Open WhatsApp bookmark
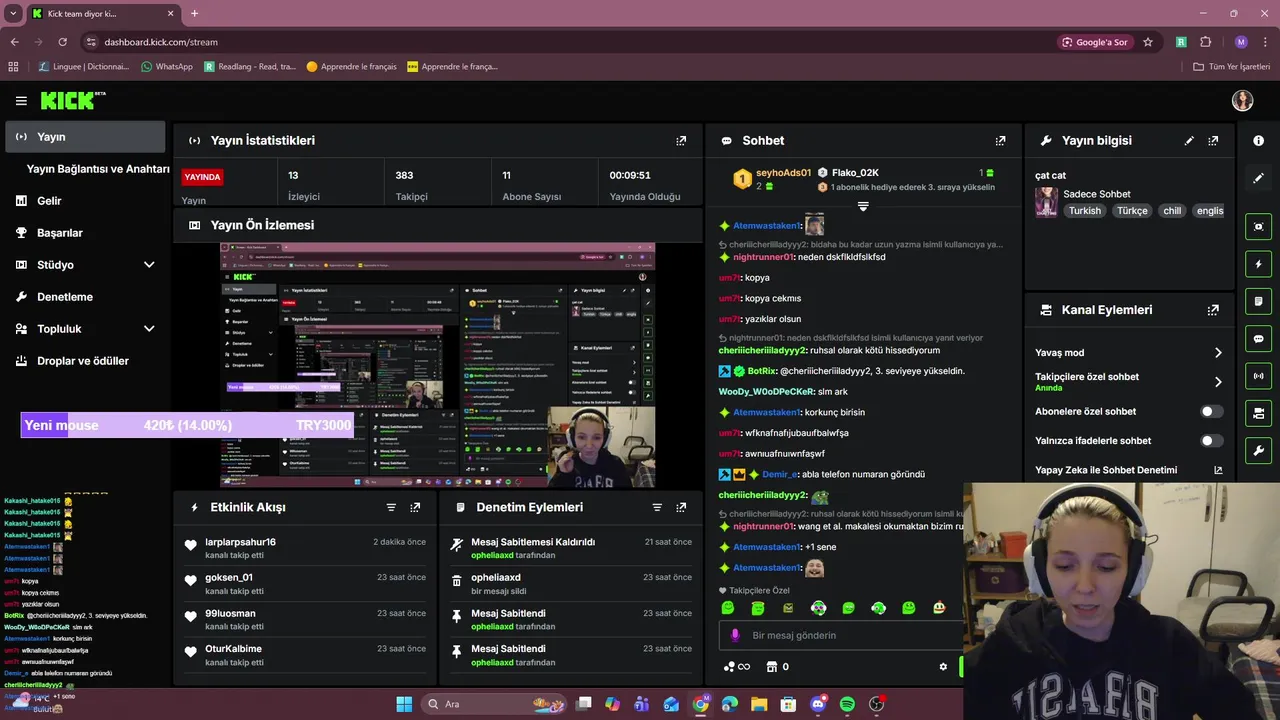The image size is (1280, 720). 167,67
